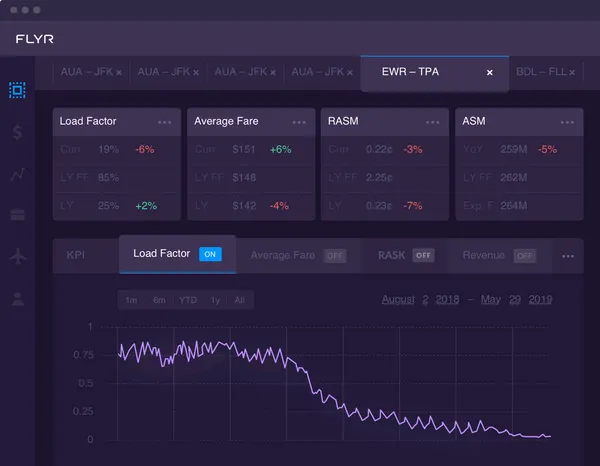
Task: Click the $148 LY FF fare value
Action: click(244, 178)
